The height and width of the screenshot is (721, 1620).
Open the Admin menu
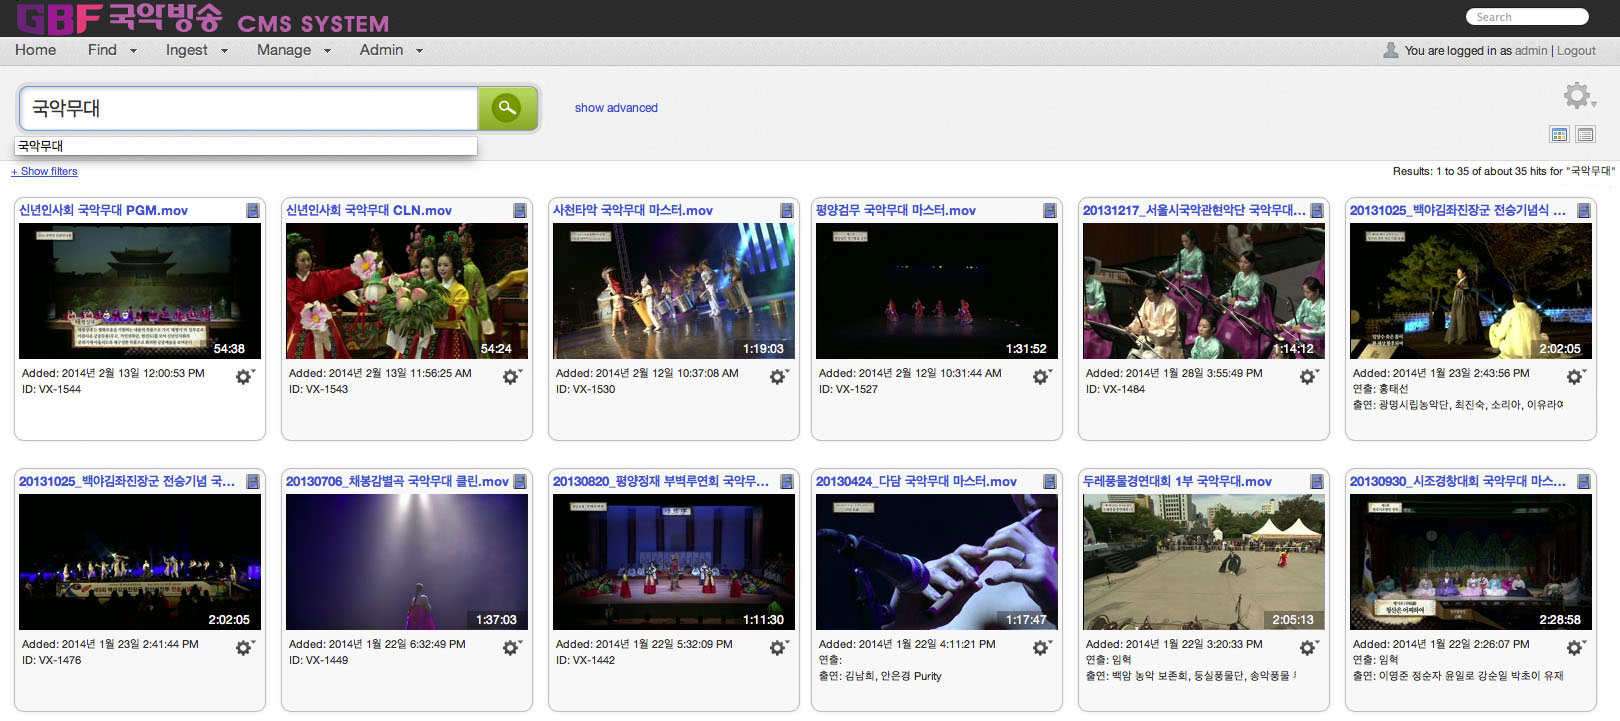[390, 50]
